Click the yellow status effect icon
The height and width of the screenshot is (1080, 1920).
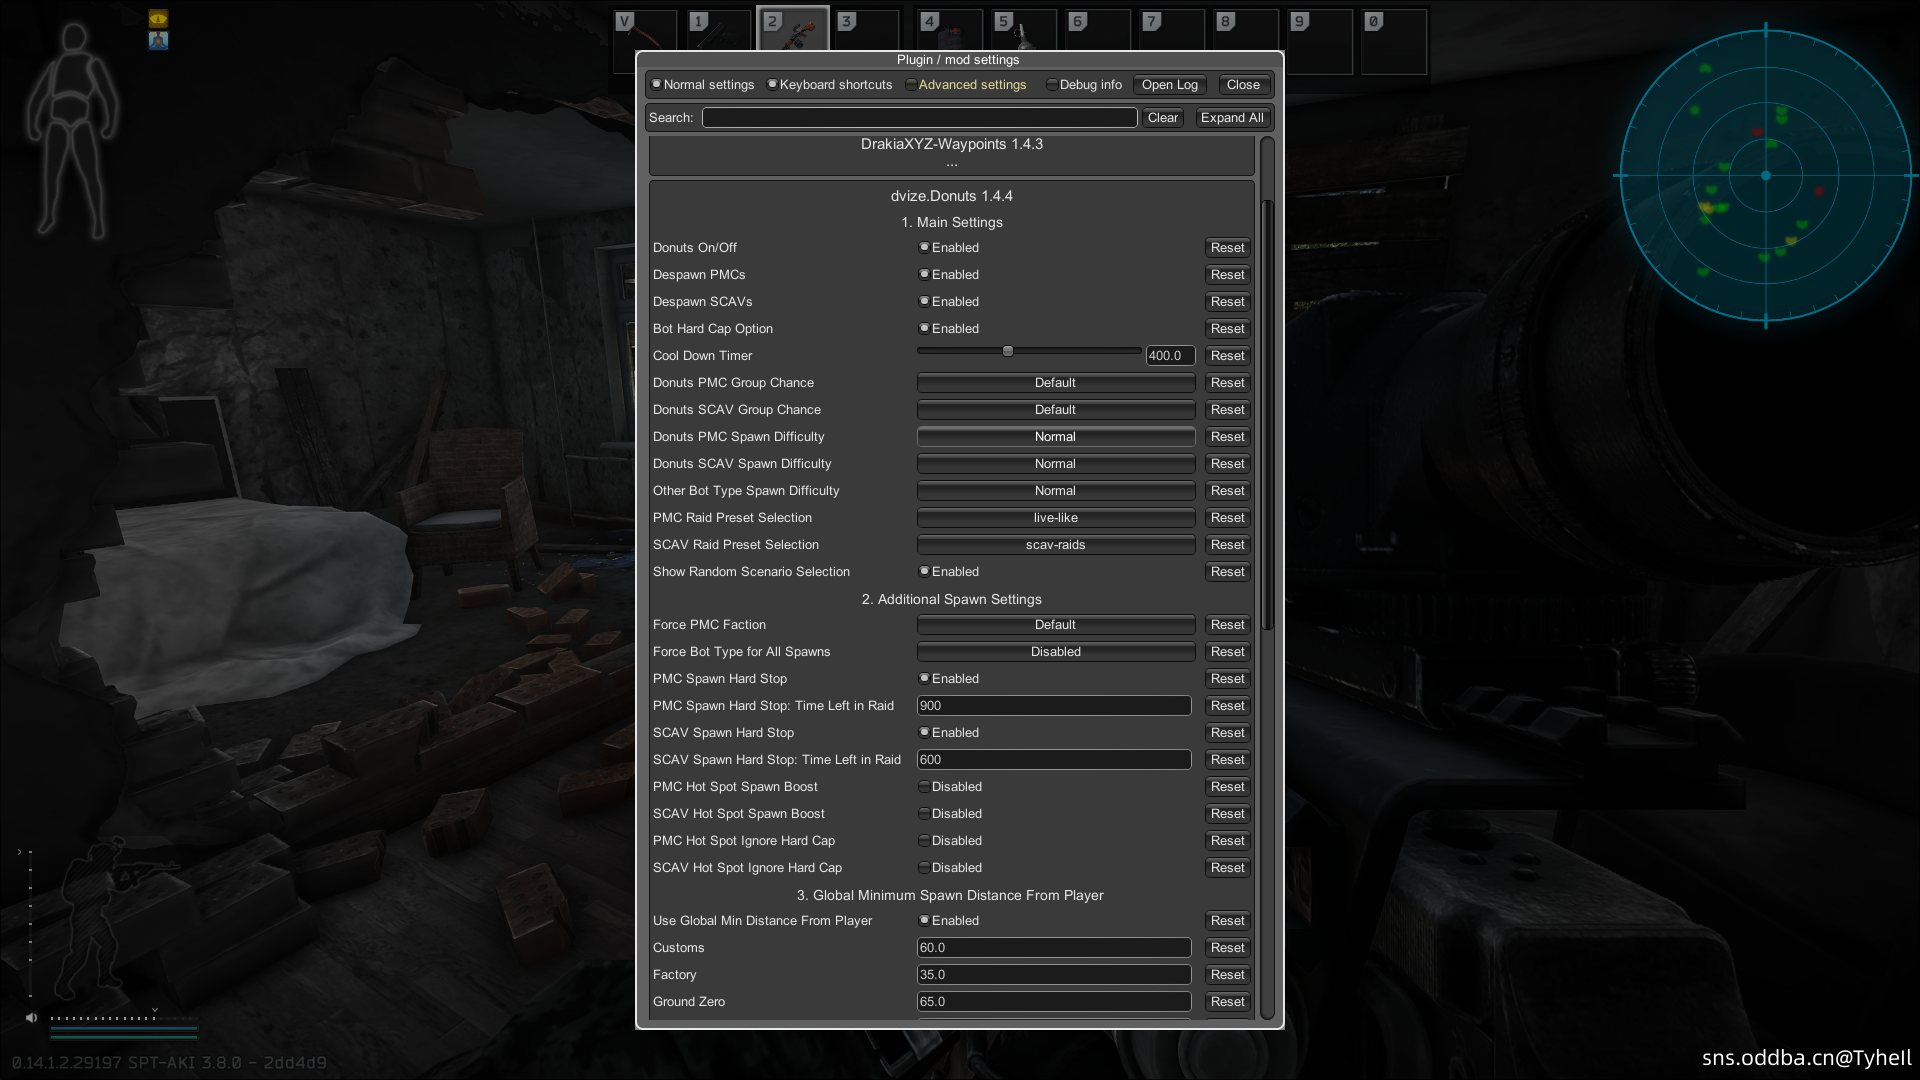[x=158, y=18]
